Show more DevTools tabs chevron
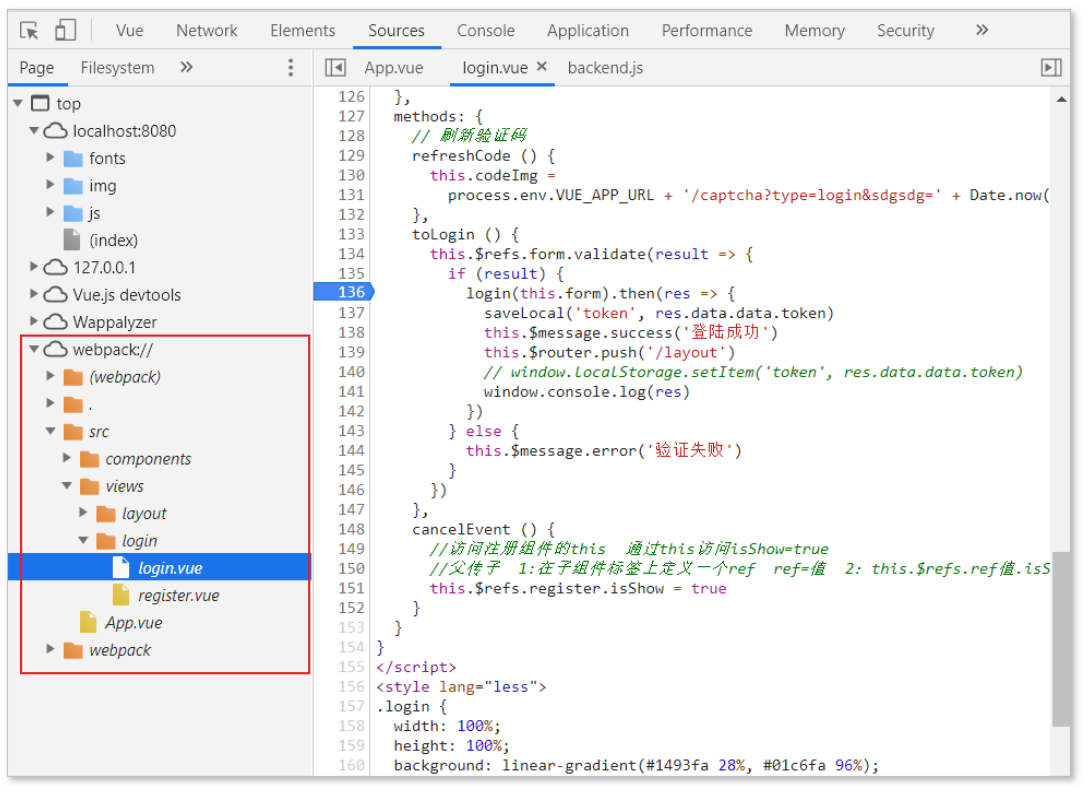The height and width of the screenshot is (796, 1088). pyautogui.click(x=982, y=30)
